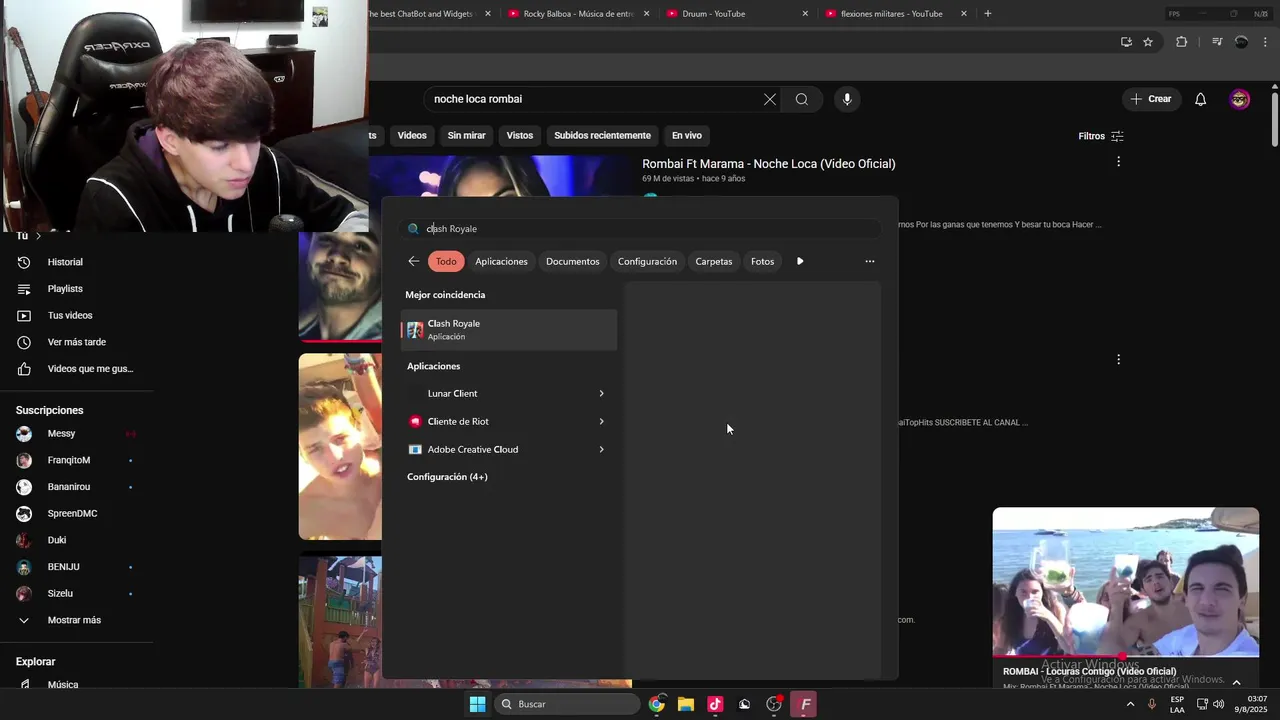Select the En vivo filter chip
The width and height of the screenshot is (1280, 720).
687,136
